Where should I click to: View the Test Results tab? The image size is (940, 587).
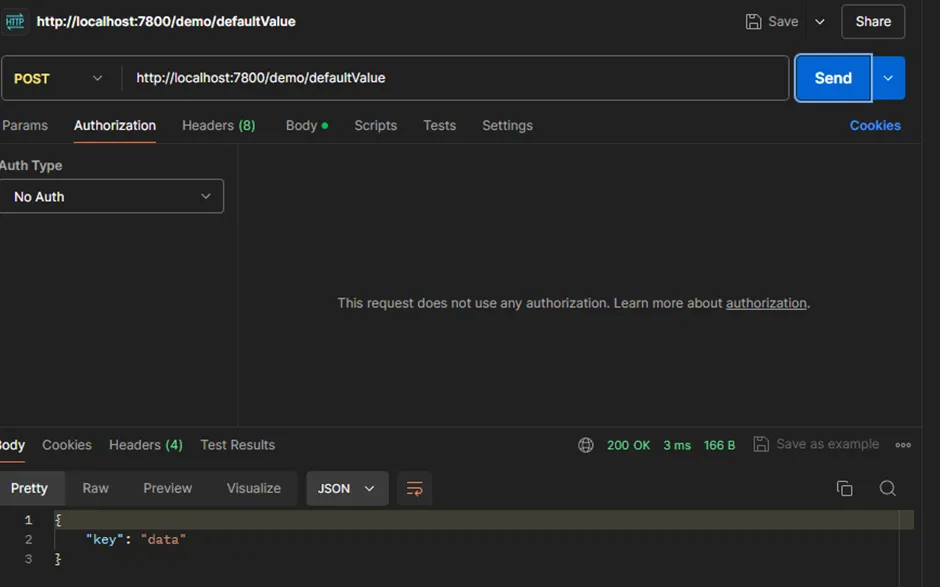tap(237, 445)
